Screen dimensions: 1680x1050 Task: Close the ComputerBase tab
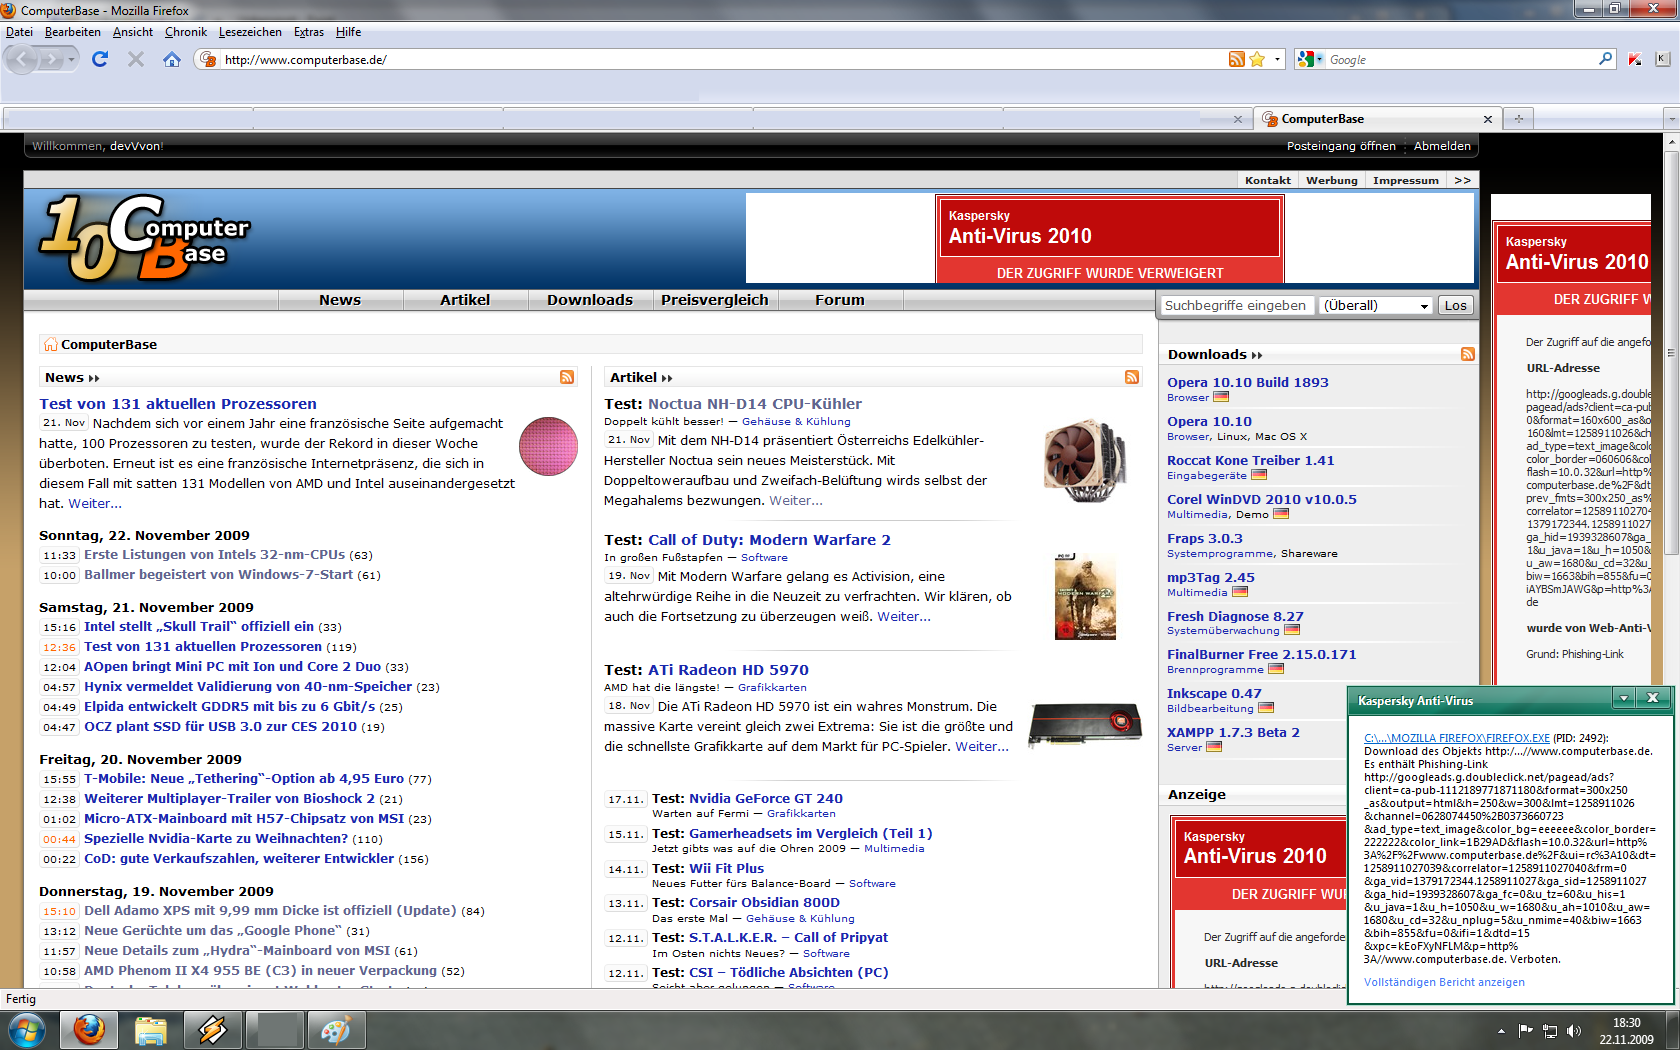[1488, 119]
